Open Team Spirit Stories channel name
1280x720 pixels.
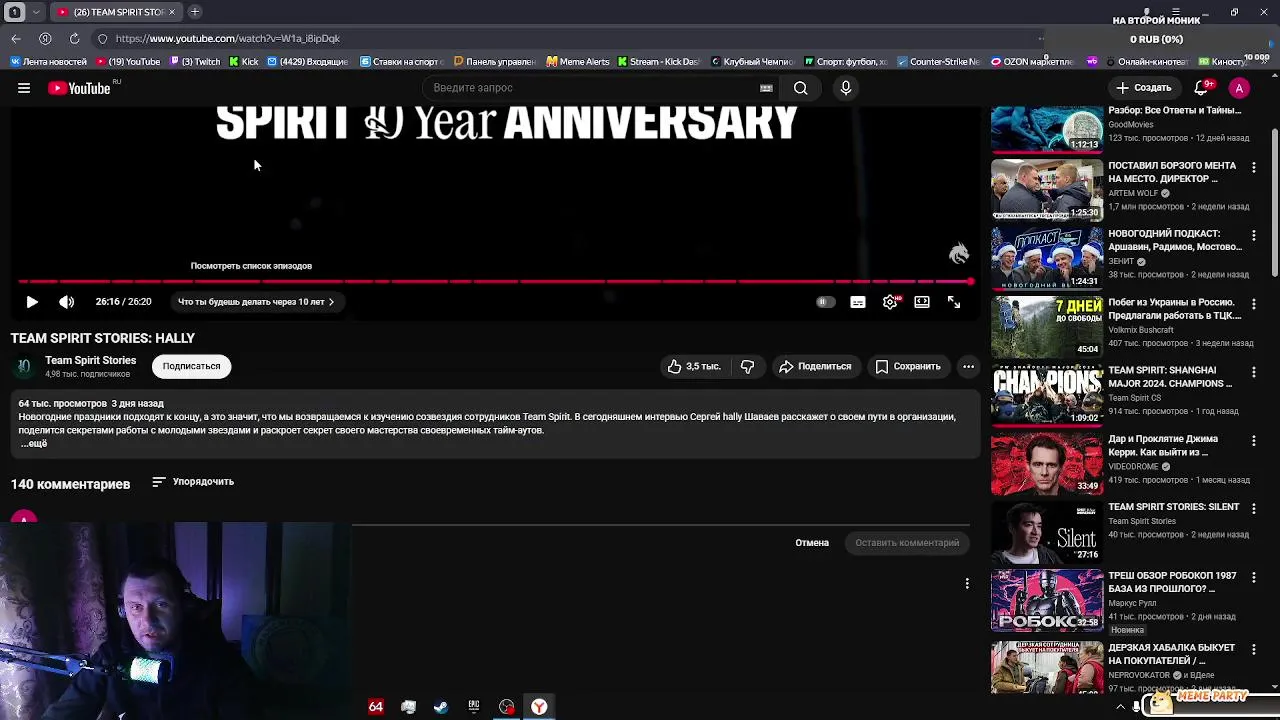point(90,360)
